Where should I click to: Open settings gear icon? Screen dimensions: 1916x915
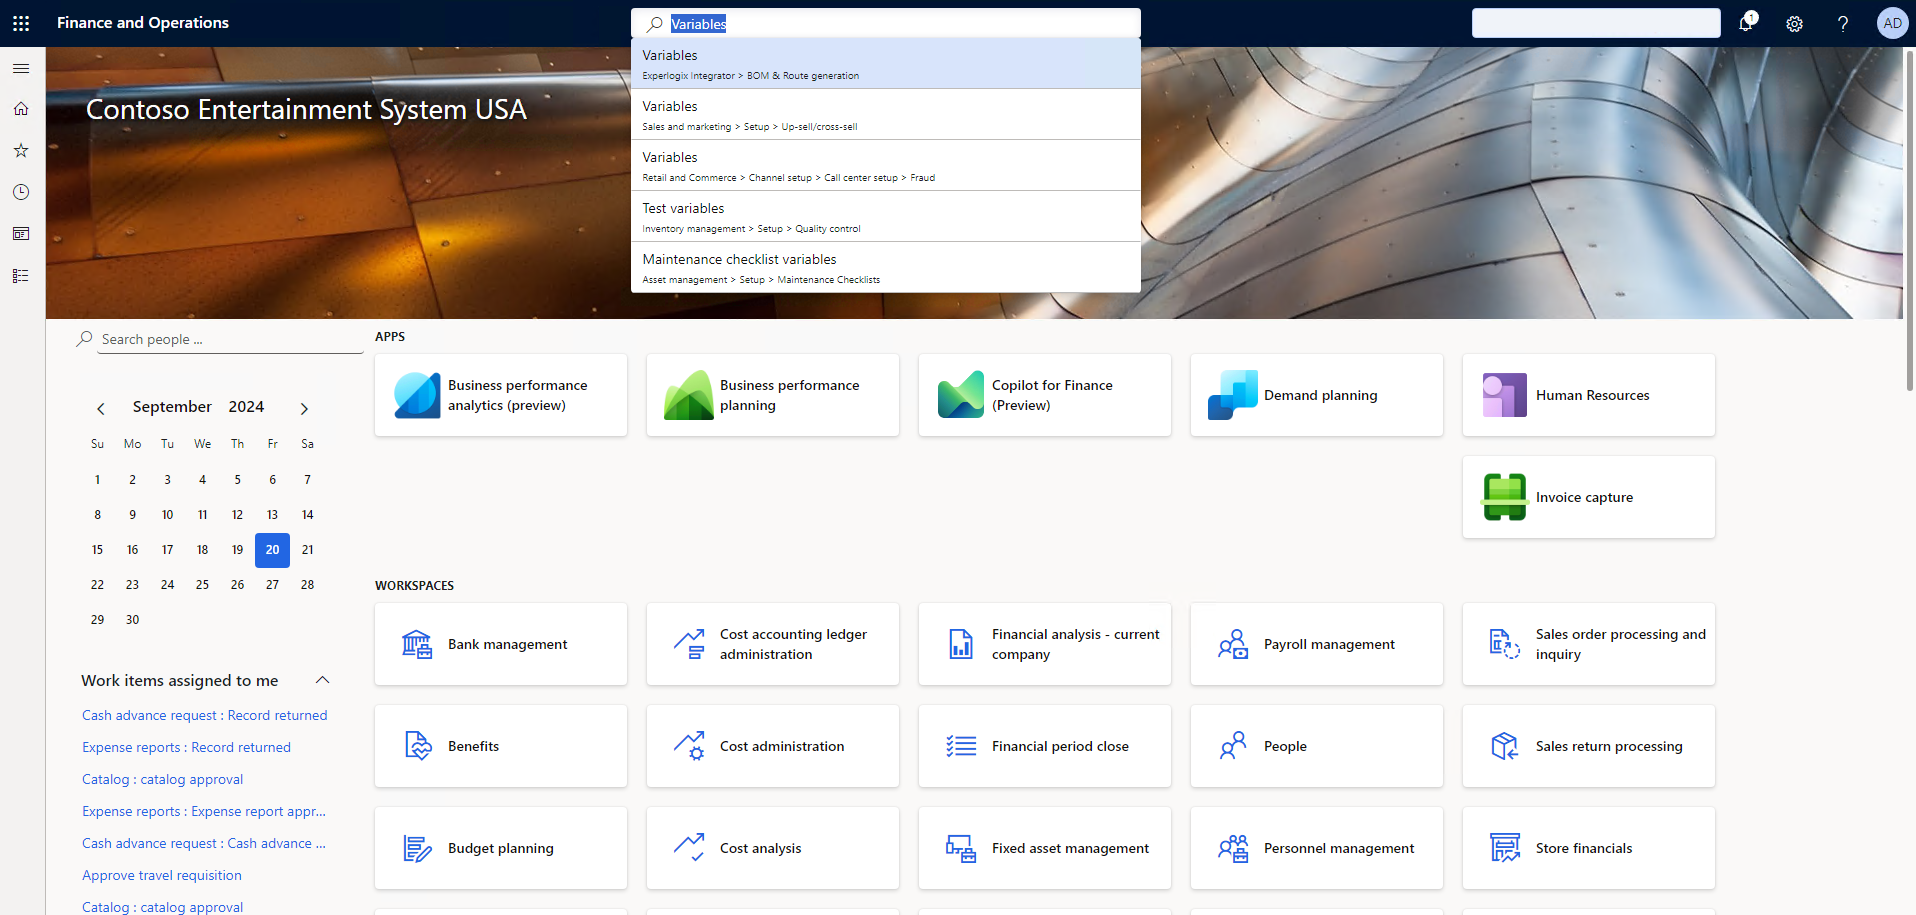(1795, 24)
